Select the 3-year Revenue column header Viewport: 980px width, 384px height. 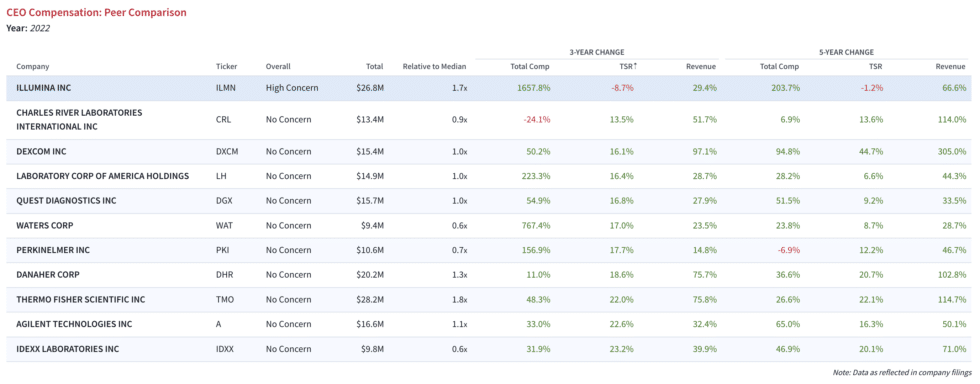(x=701, y=66)
